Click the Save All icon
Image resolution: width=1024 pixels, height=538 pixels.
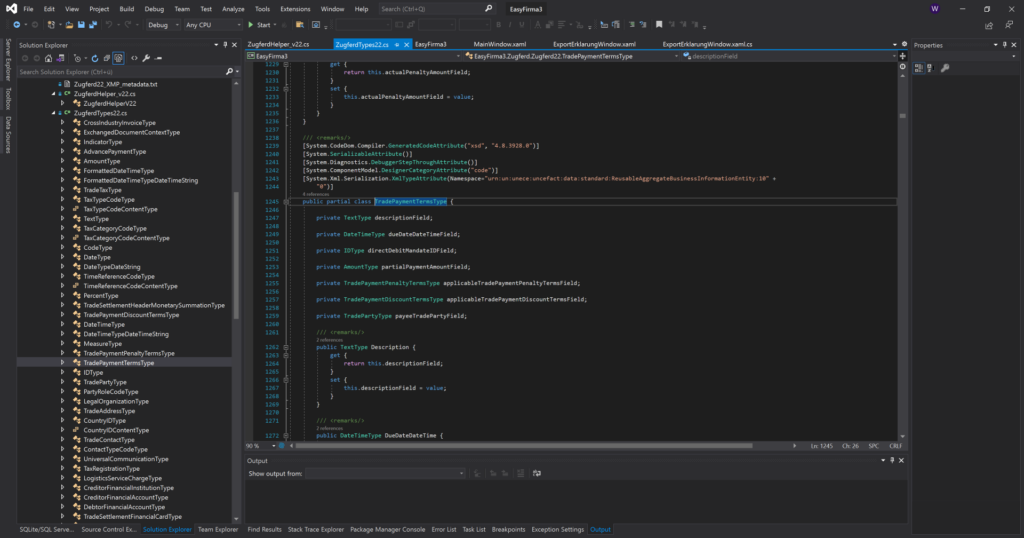click(93, 25)
